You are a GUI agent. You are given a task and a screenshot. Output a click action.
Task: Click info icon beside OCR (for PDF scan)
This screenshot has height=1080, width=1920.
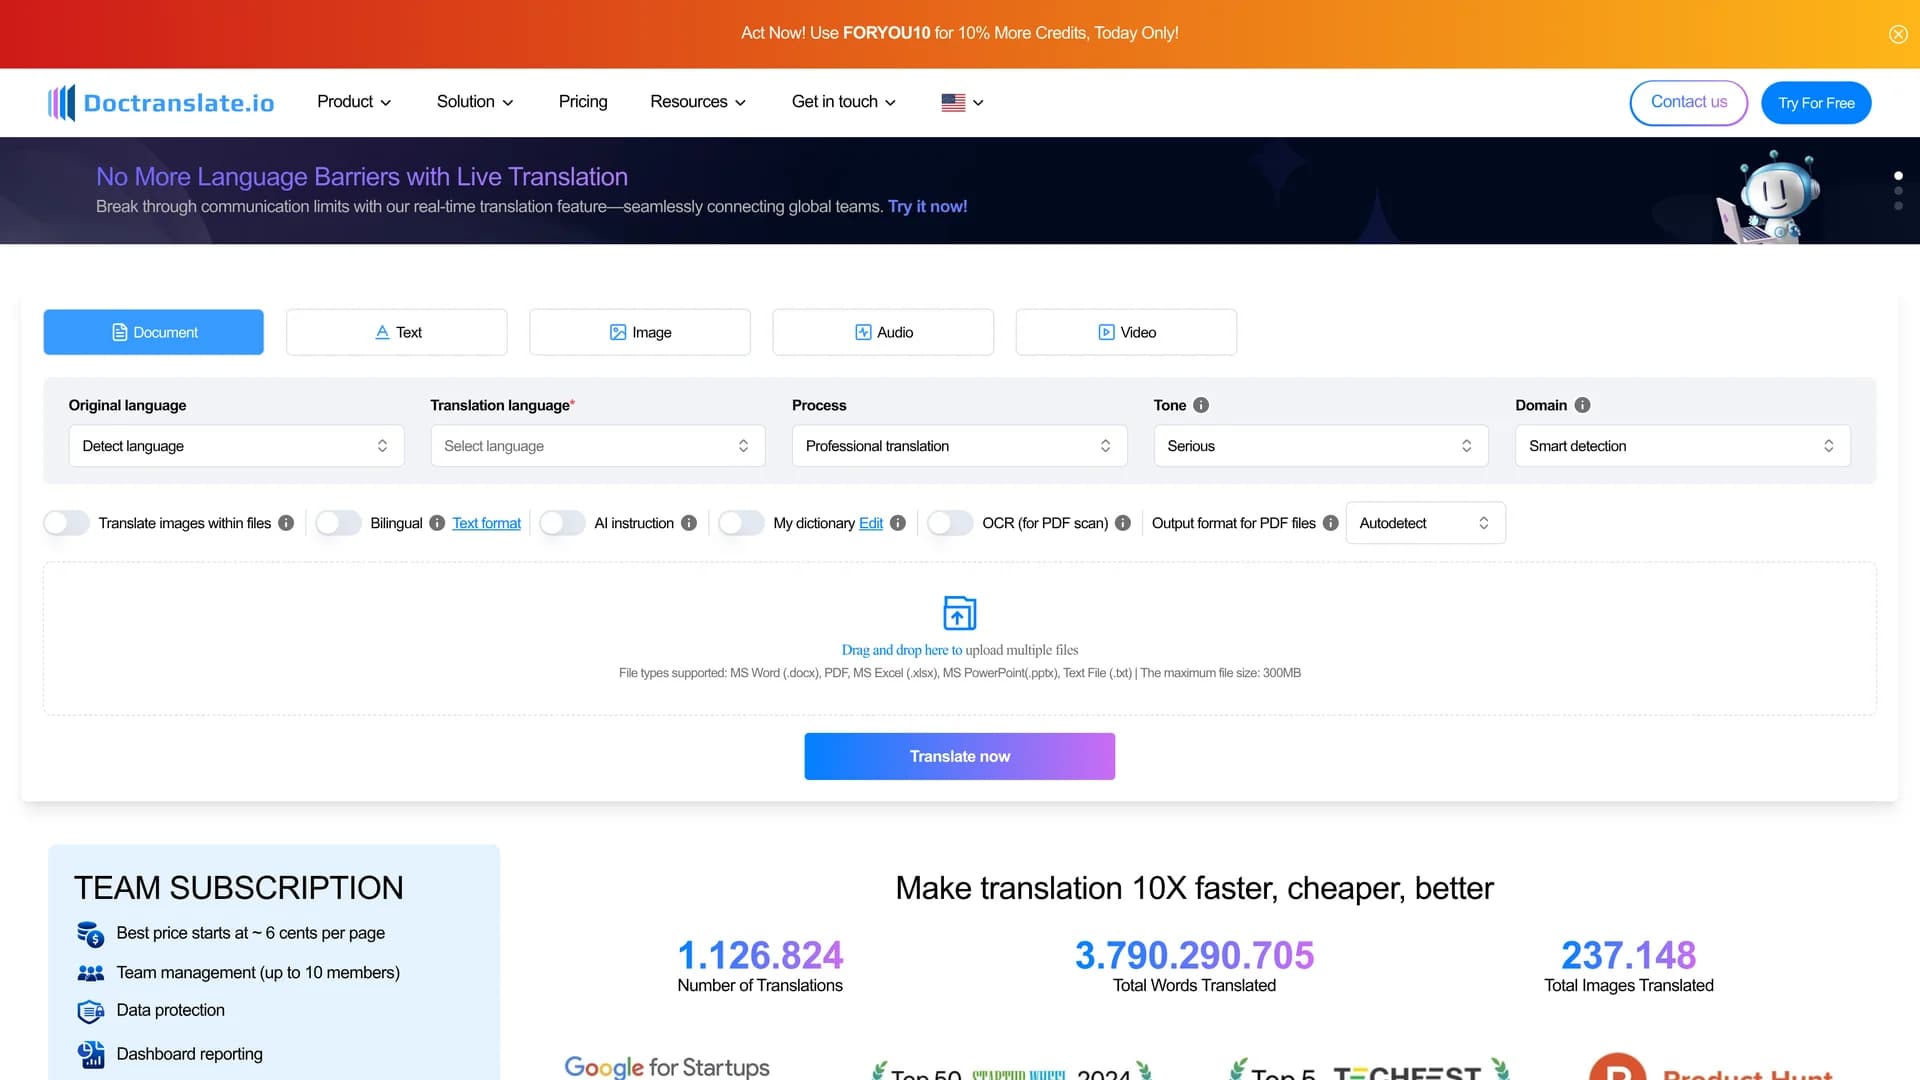point(1123,523)
